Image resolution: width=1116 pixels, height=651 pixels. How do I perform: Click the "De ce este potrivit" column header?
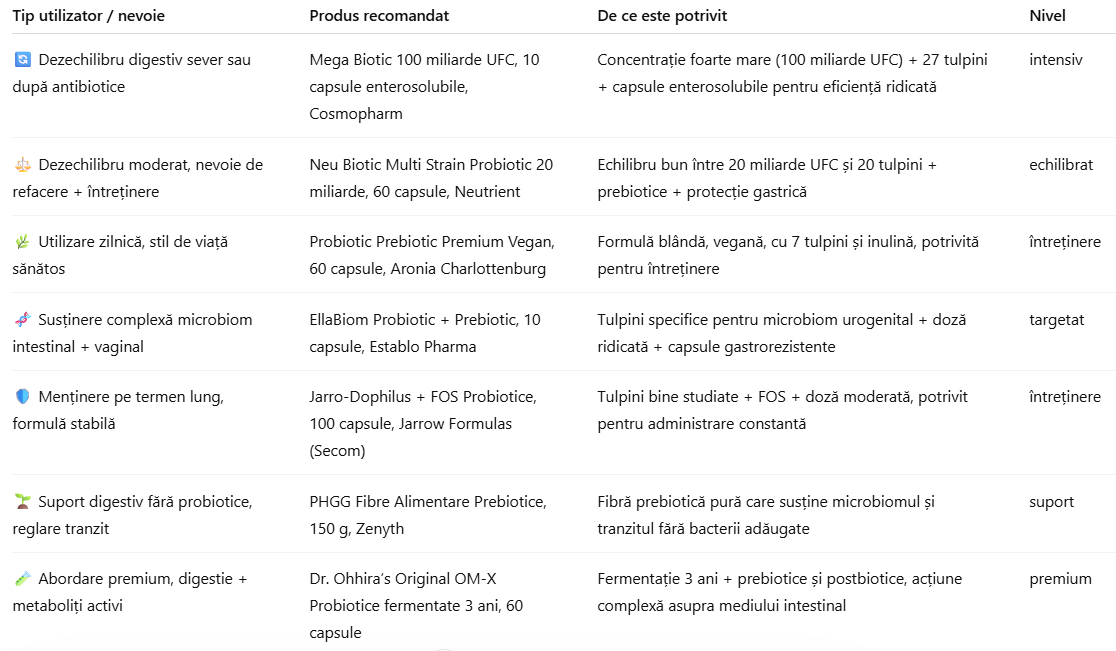[662, 16]
